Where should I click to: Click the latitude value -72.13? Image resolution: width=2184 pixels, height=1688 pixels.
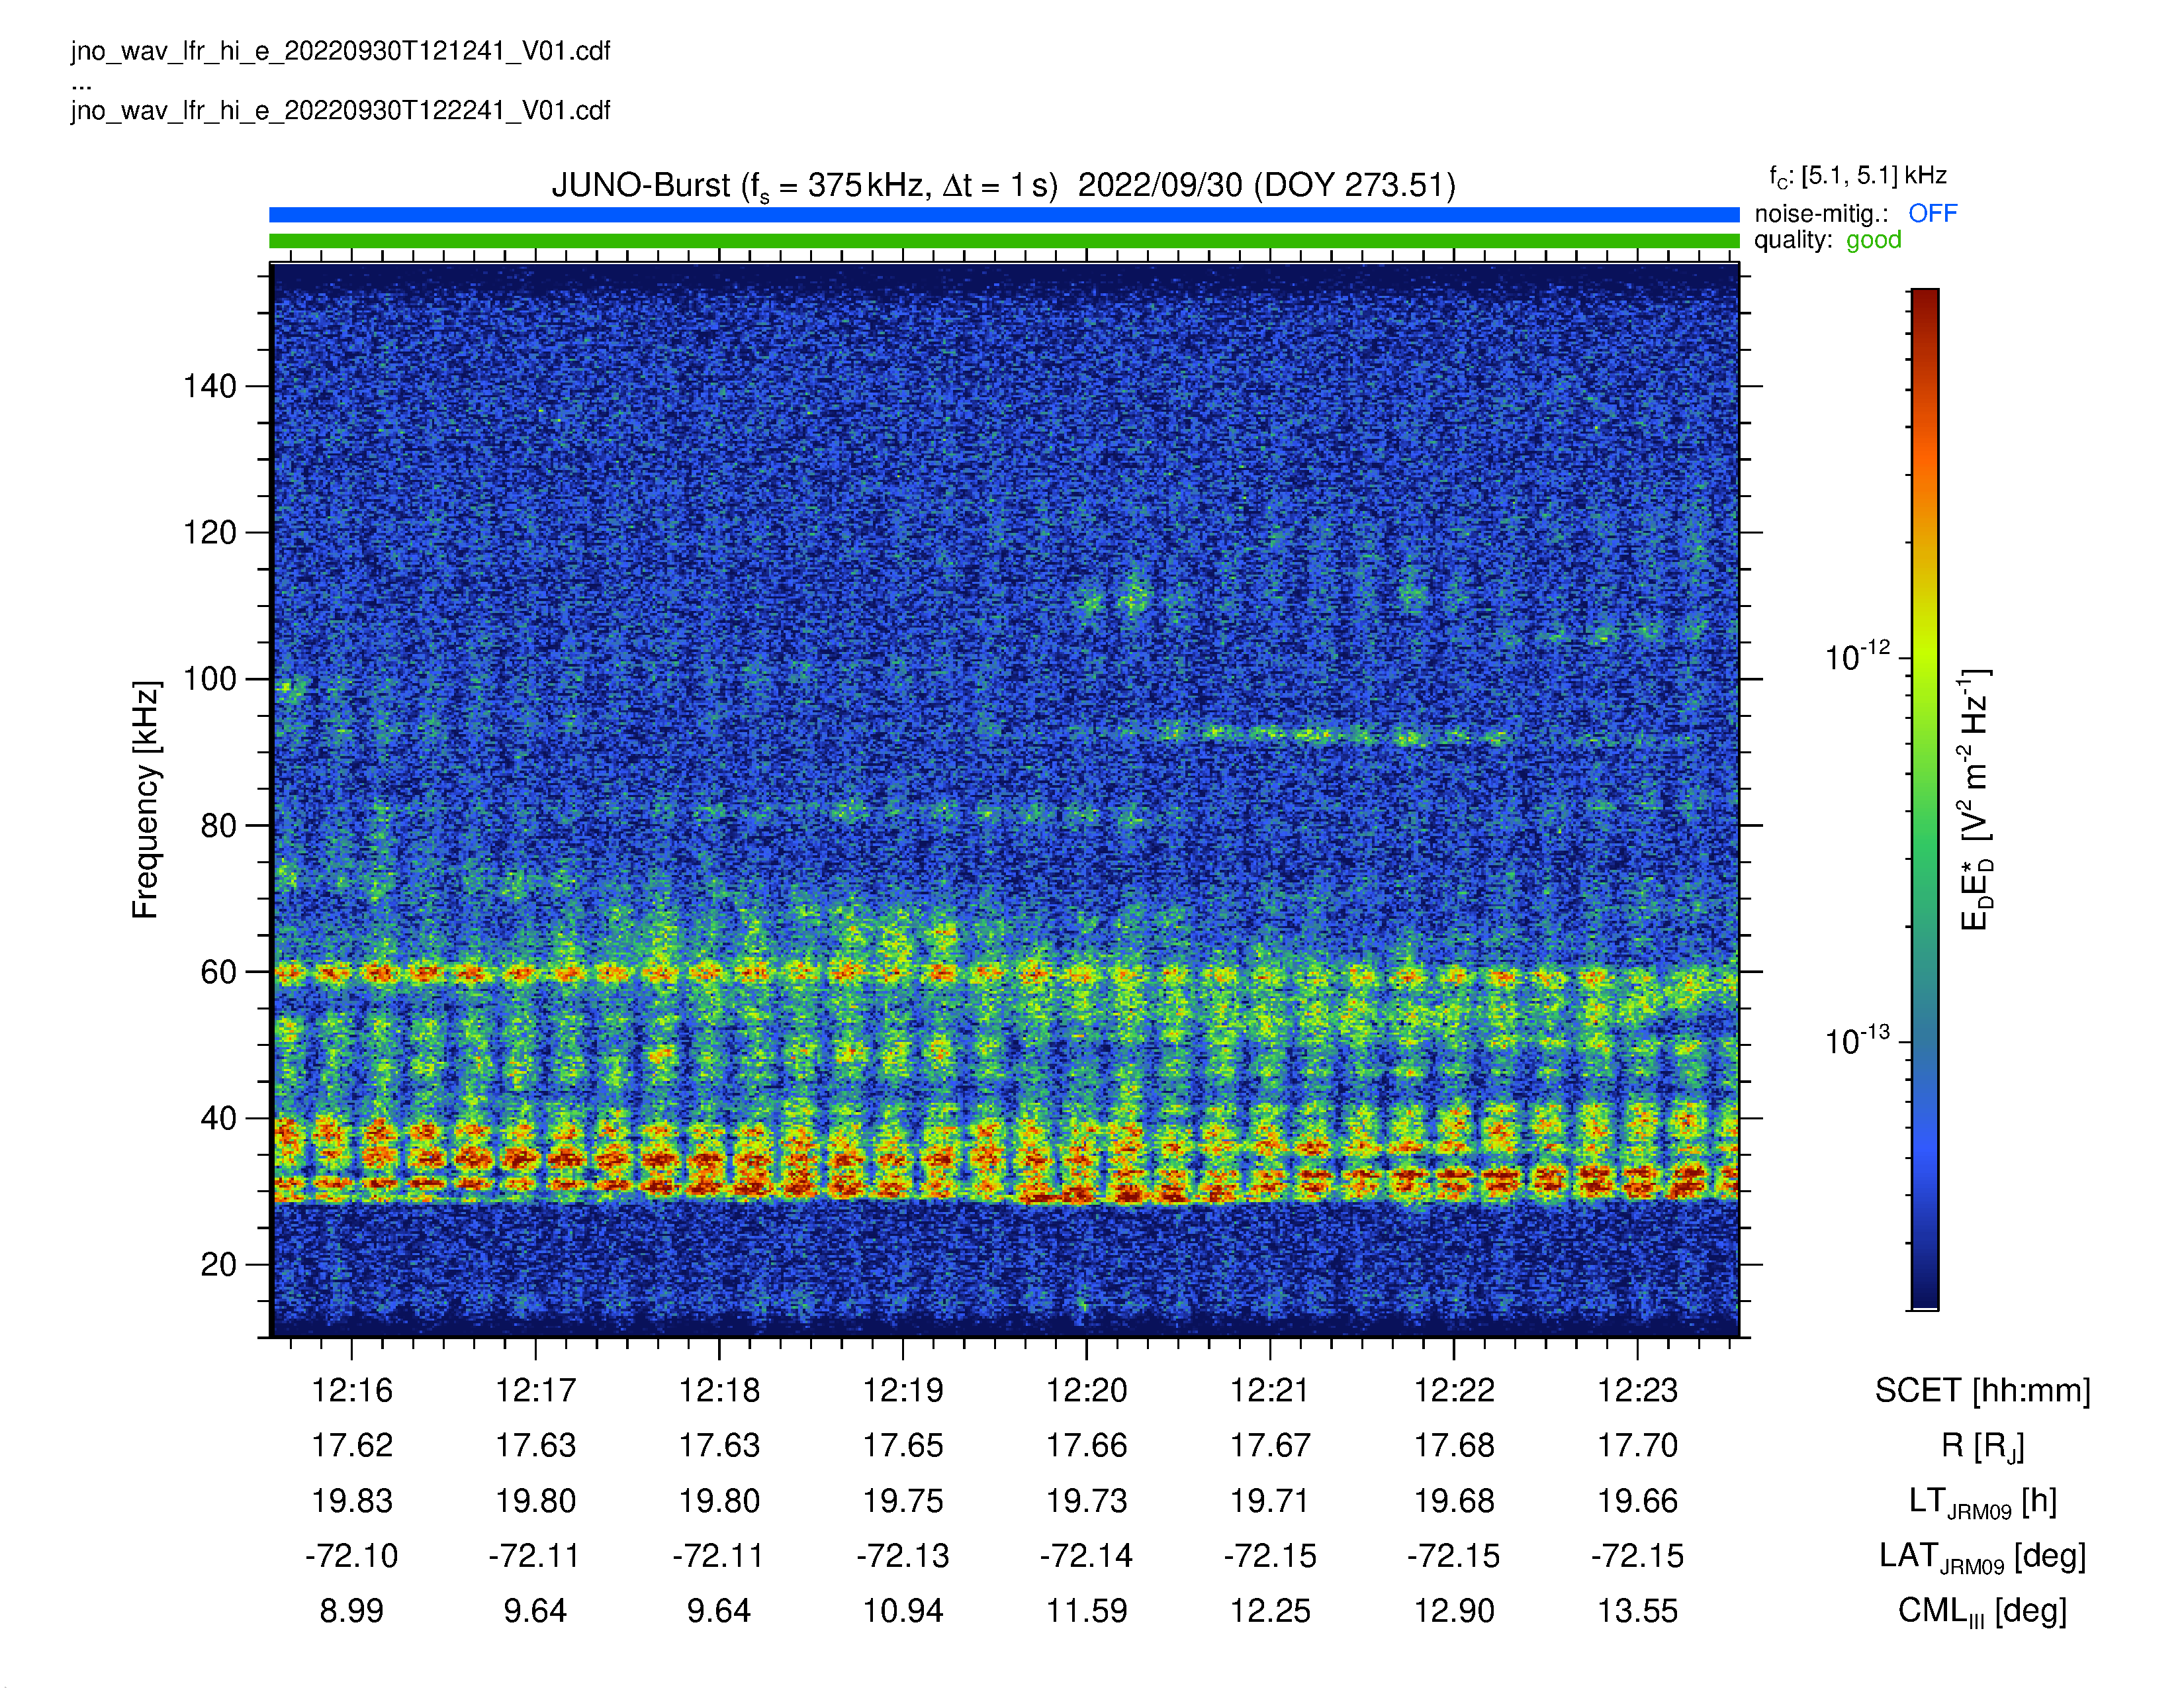[x=903, y=1556]
